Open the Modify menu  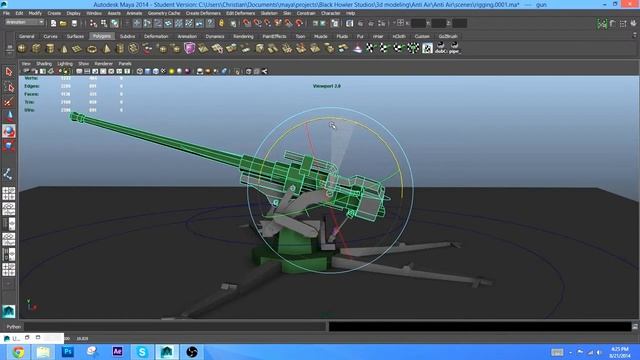point(35,13)
